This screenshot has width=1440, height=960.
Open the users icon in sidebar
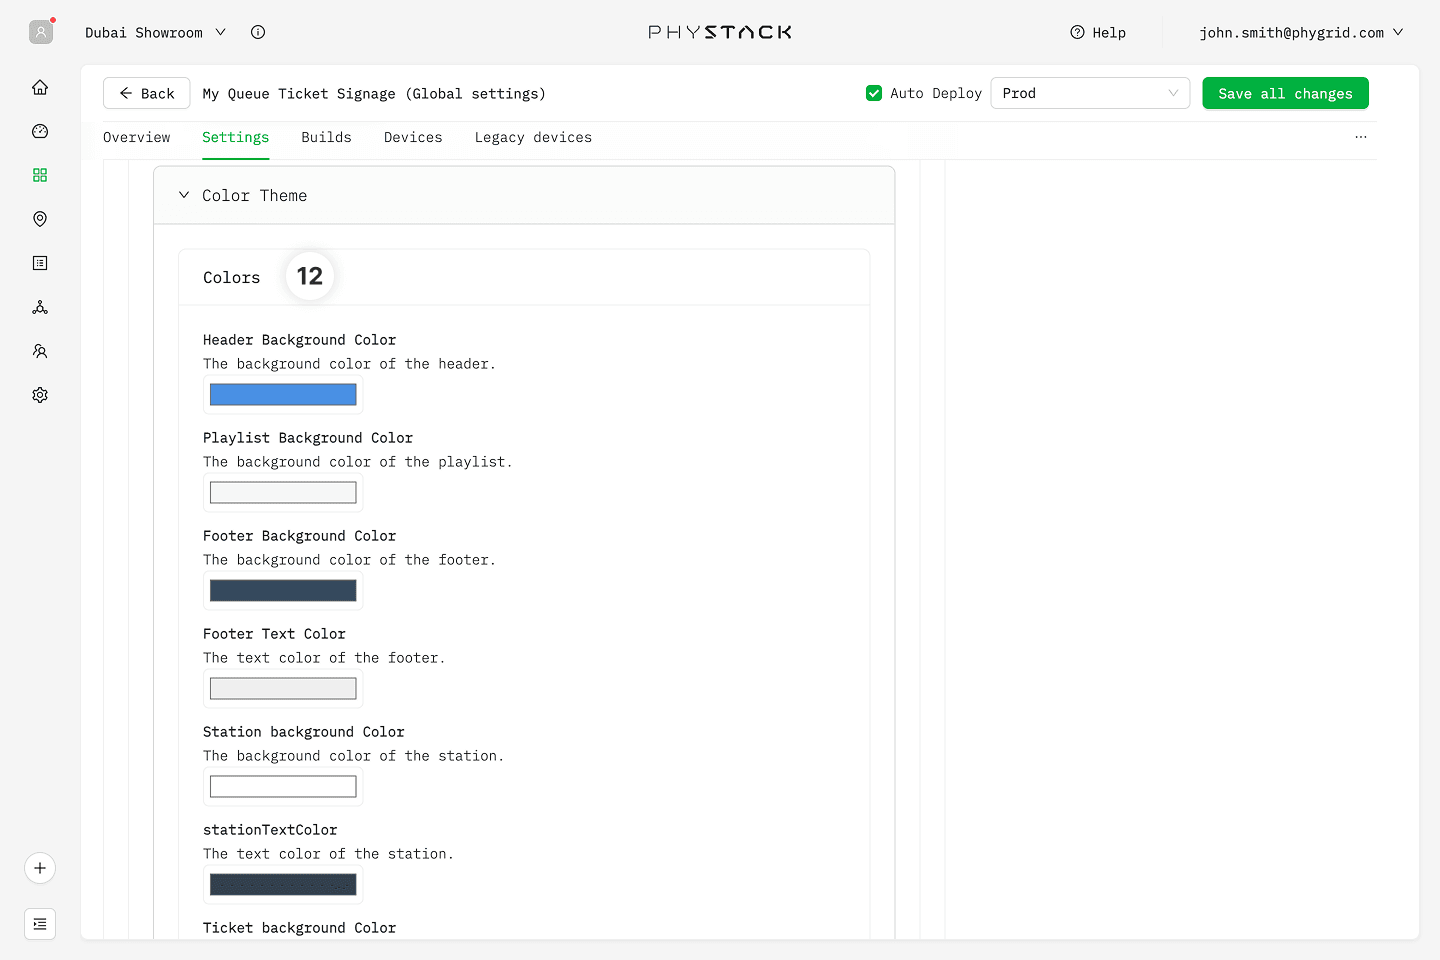[x=40, y=351]
